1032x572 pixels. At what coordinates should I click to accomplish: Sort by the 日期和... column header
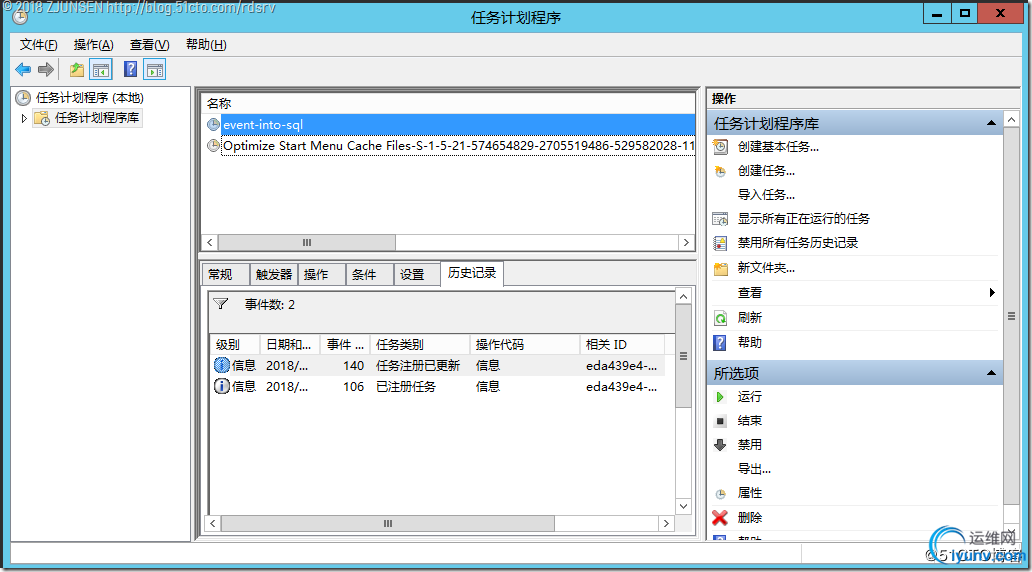tap(290, 344)
